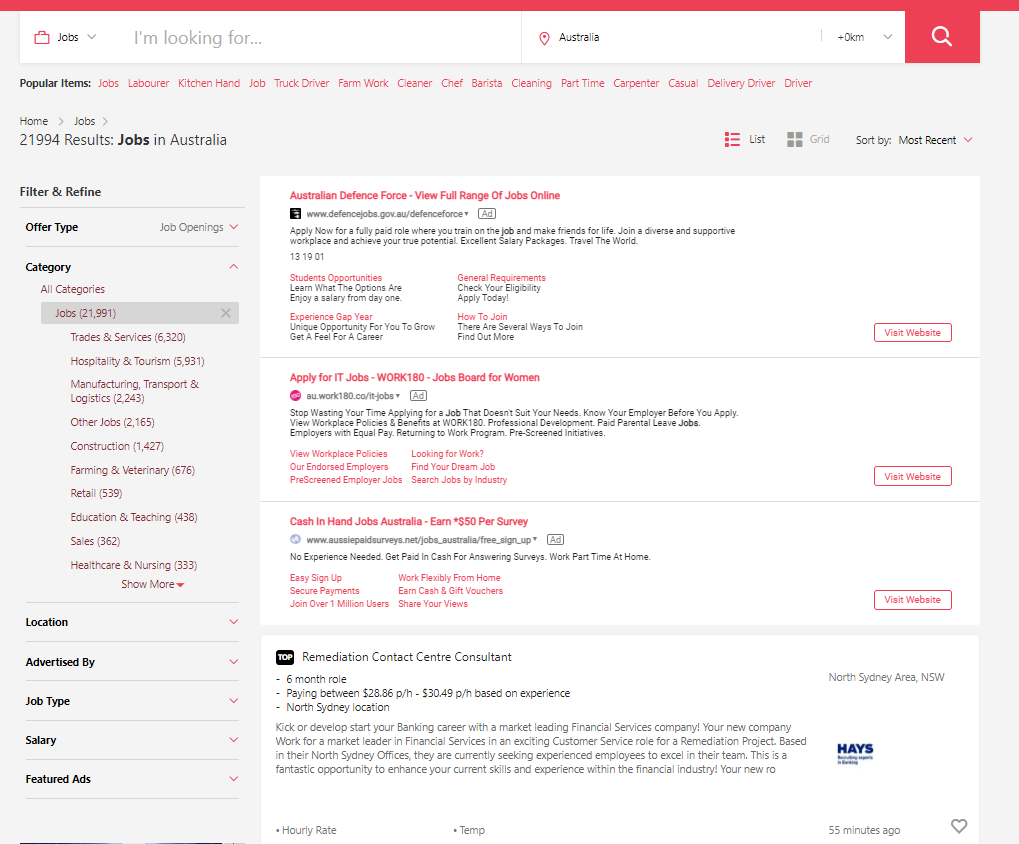Screen dimensions: 1019x844
Task: Select popular item Delivery Driver
Action: click(x=741, y=83)
